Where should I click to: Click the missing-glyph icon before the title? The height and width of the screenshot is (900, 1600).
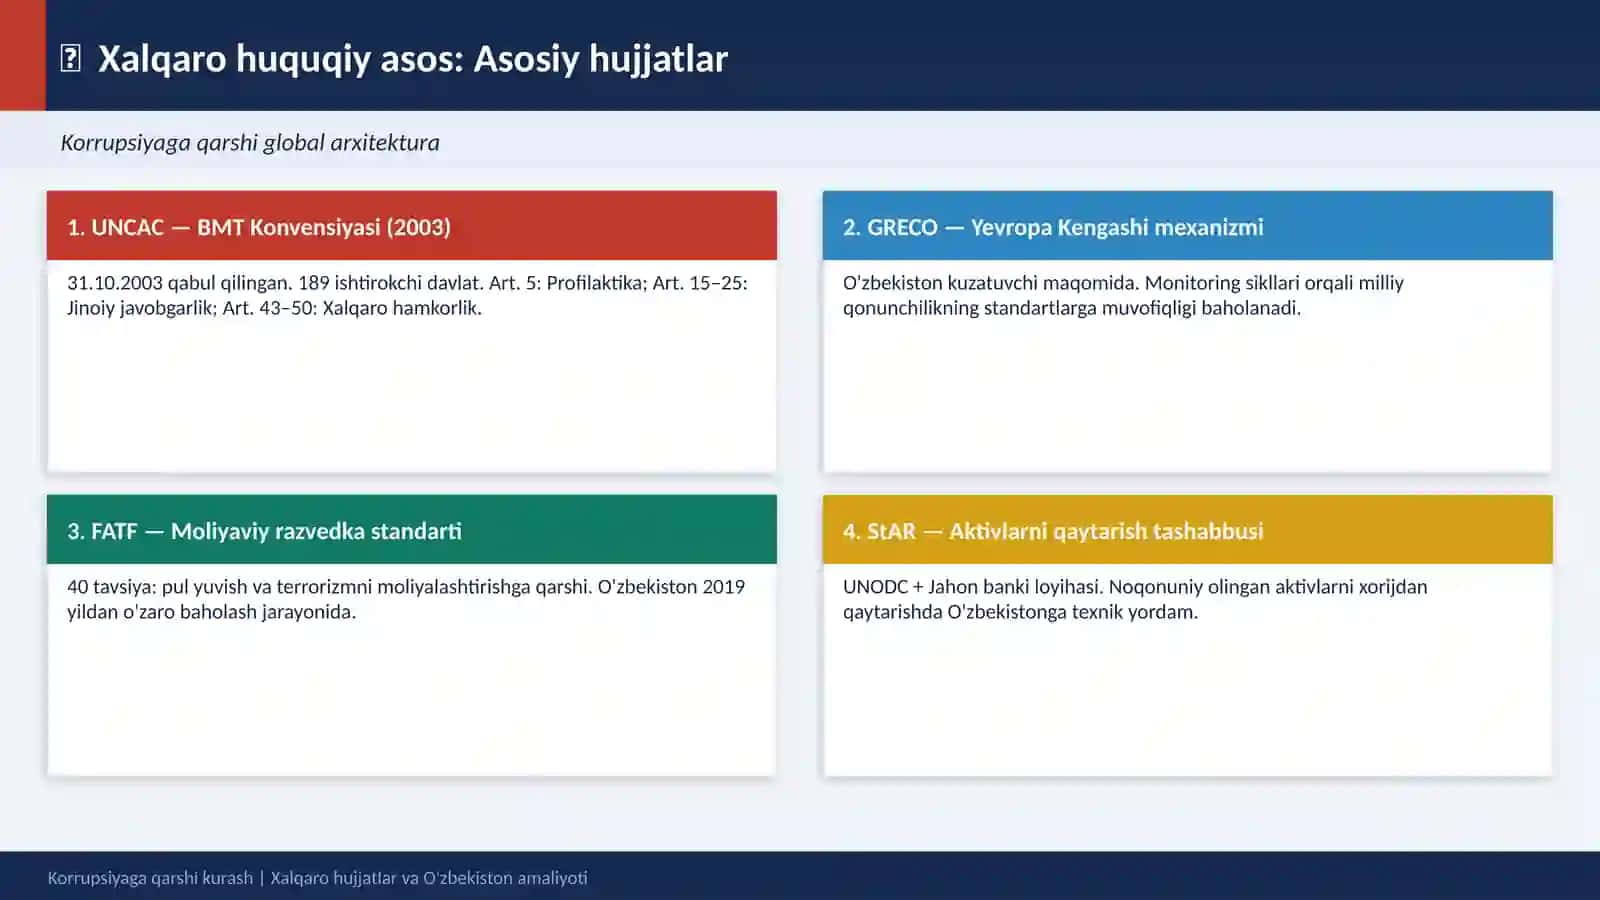point(70,58)
